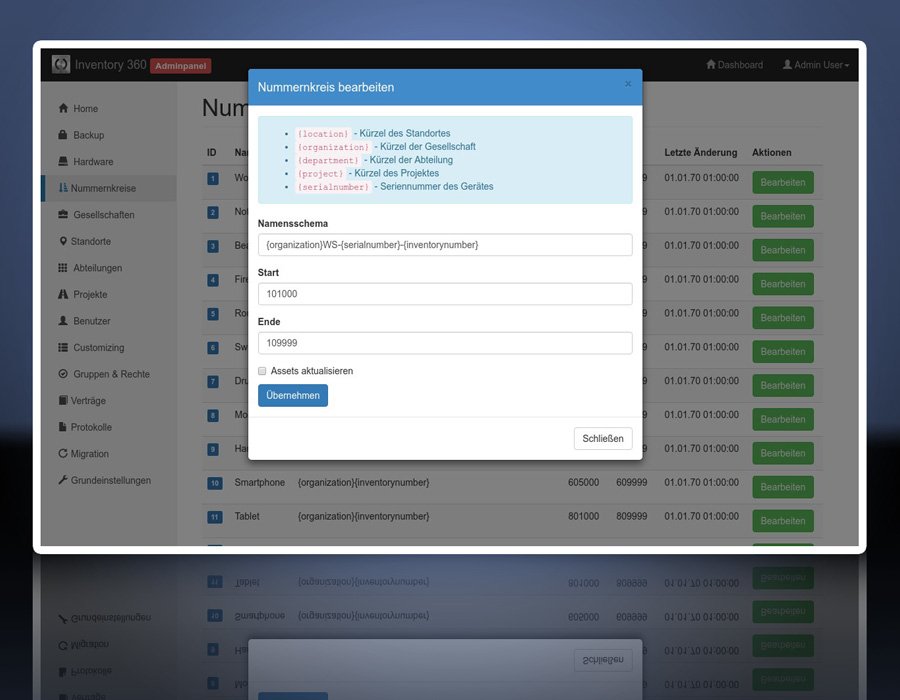Click the Migration refresh icon

click(63, 453)
